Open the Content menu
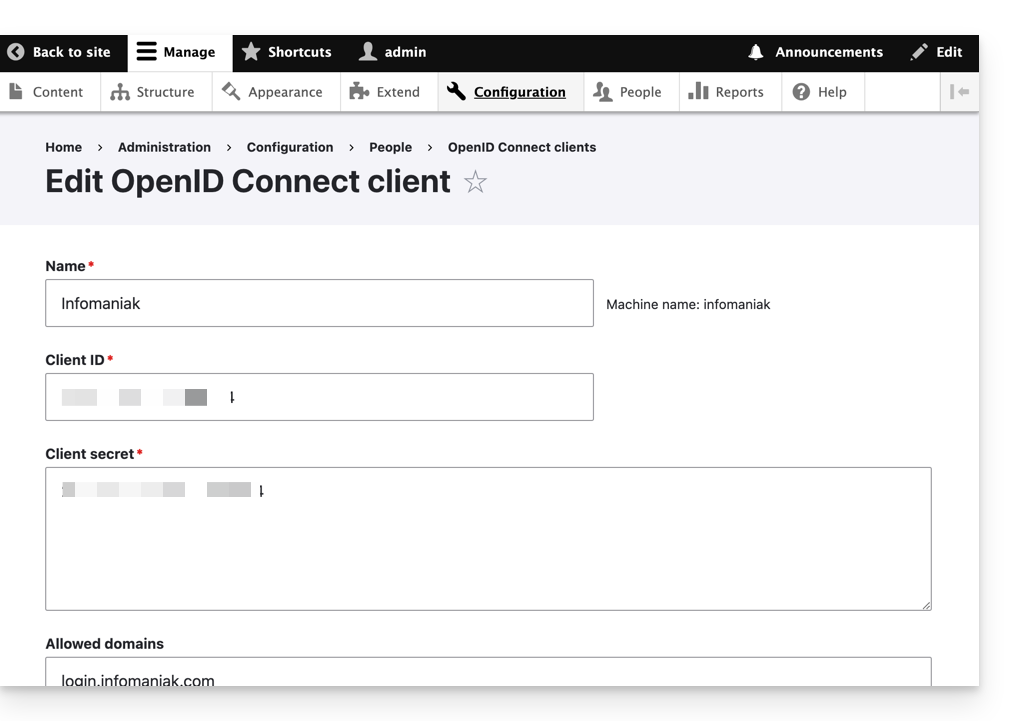Viewport: 1014px width, 721px height. 50,92
